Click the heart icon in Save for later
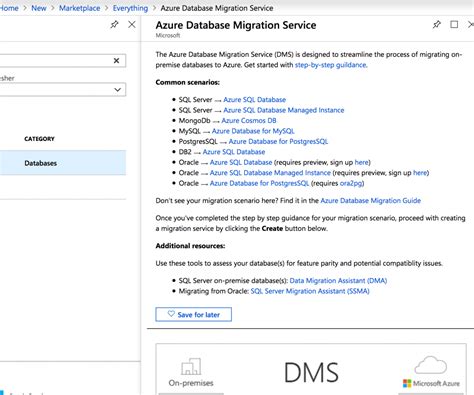 pos(171,314)
